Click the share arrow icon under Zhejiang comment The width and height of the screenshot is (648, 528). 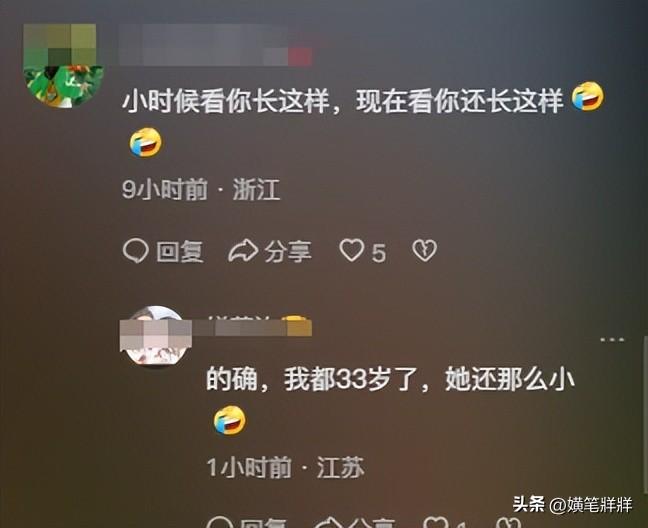click(243, 250)
